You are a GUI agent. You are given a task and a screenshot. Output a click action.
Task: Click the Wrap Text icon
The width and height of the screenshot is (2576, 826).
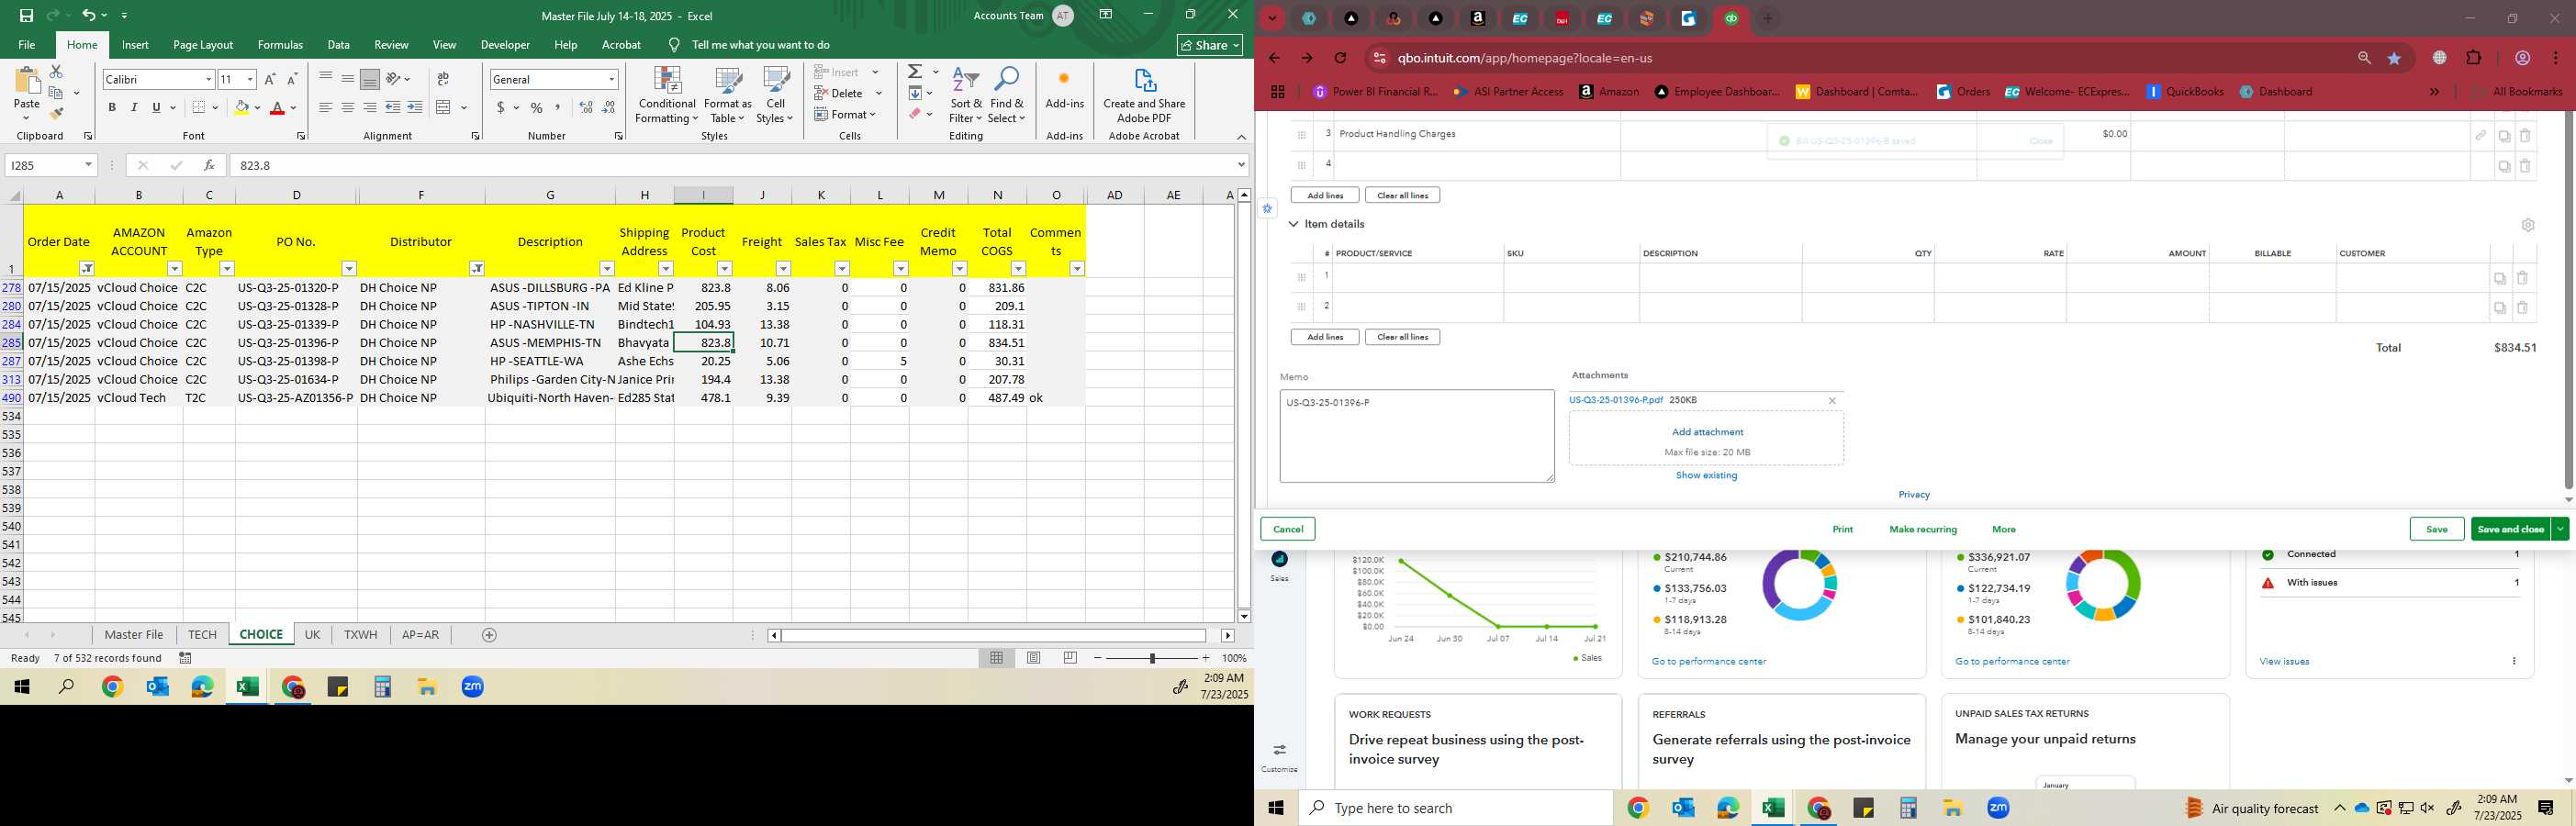click(x=443, y=79)
